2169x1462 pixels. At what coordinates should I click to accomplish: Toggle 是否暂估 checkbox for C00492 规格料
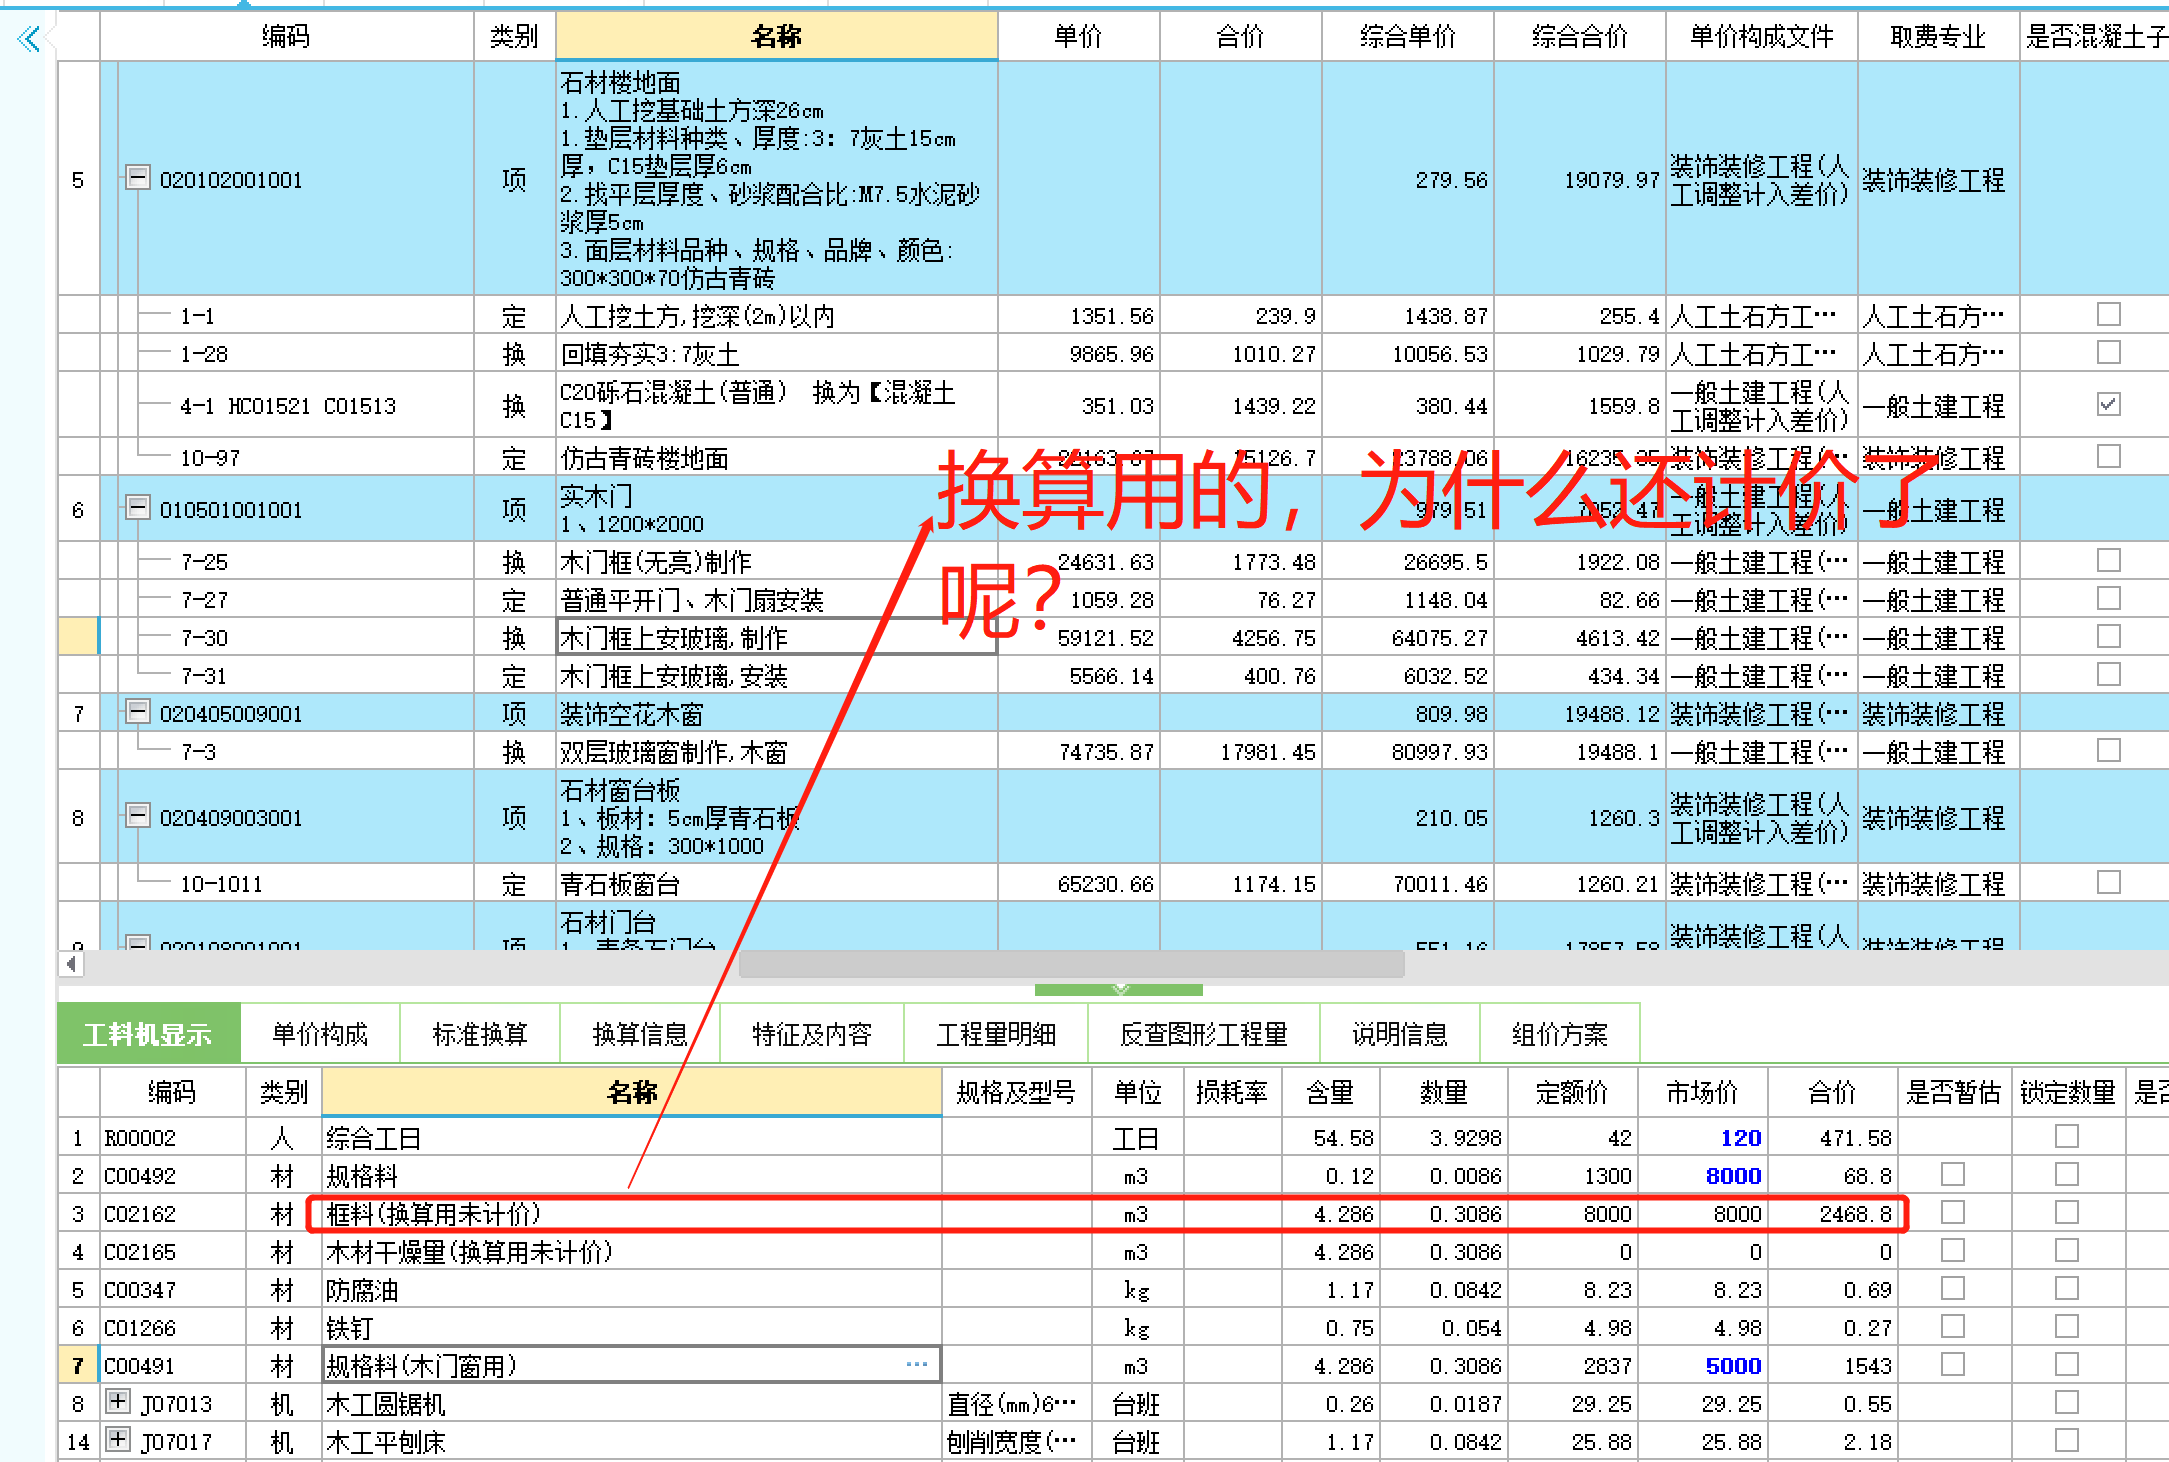pyautogui.click(x=1953, y=1175)
